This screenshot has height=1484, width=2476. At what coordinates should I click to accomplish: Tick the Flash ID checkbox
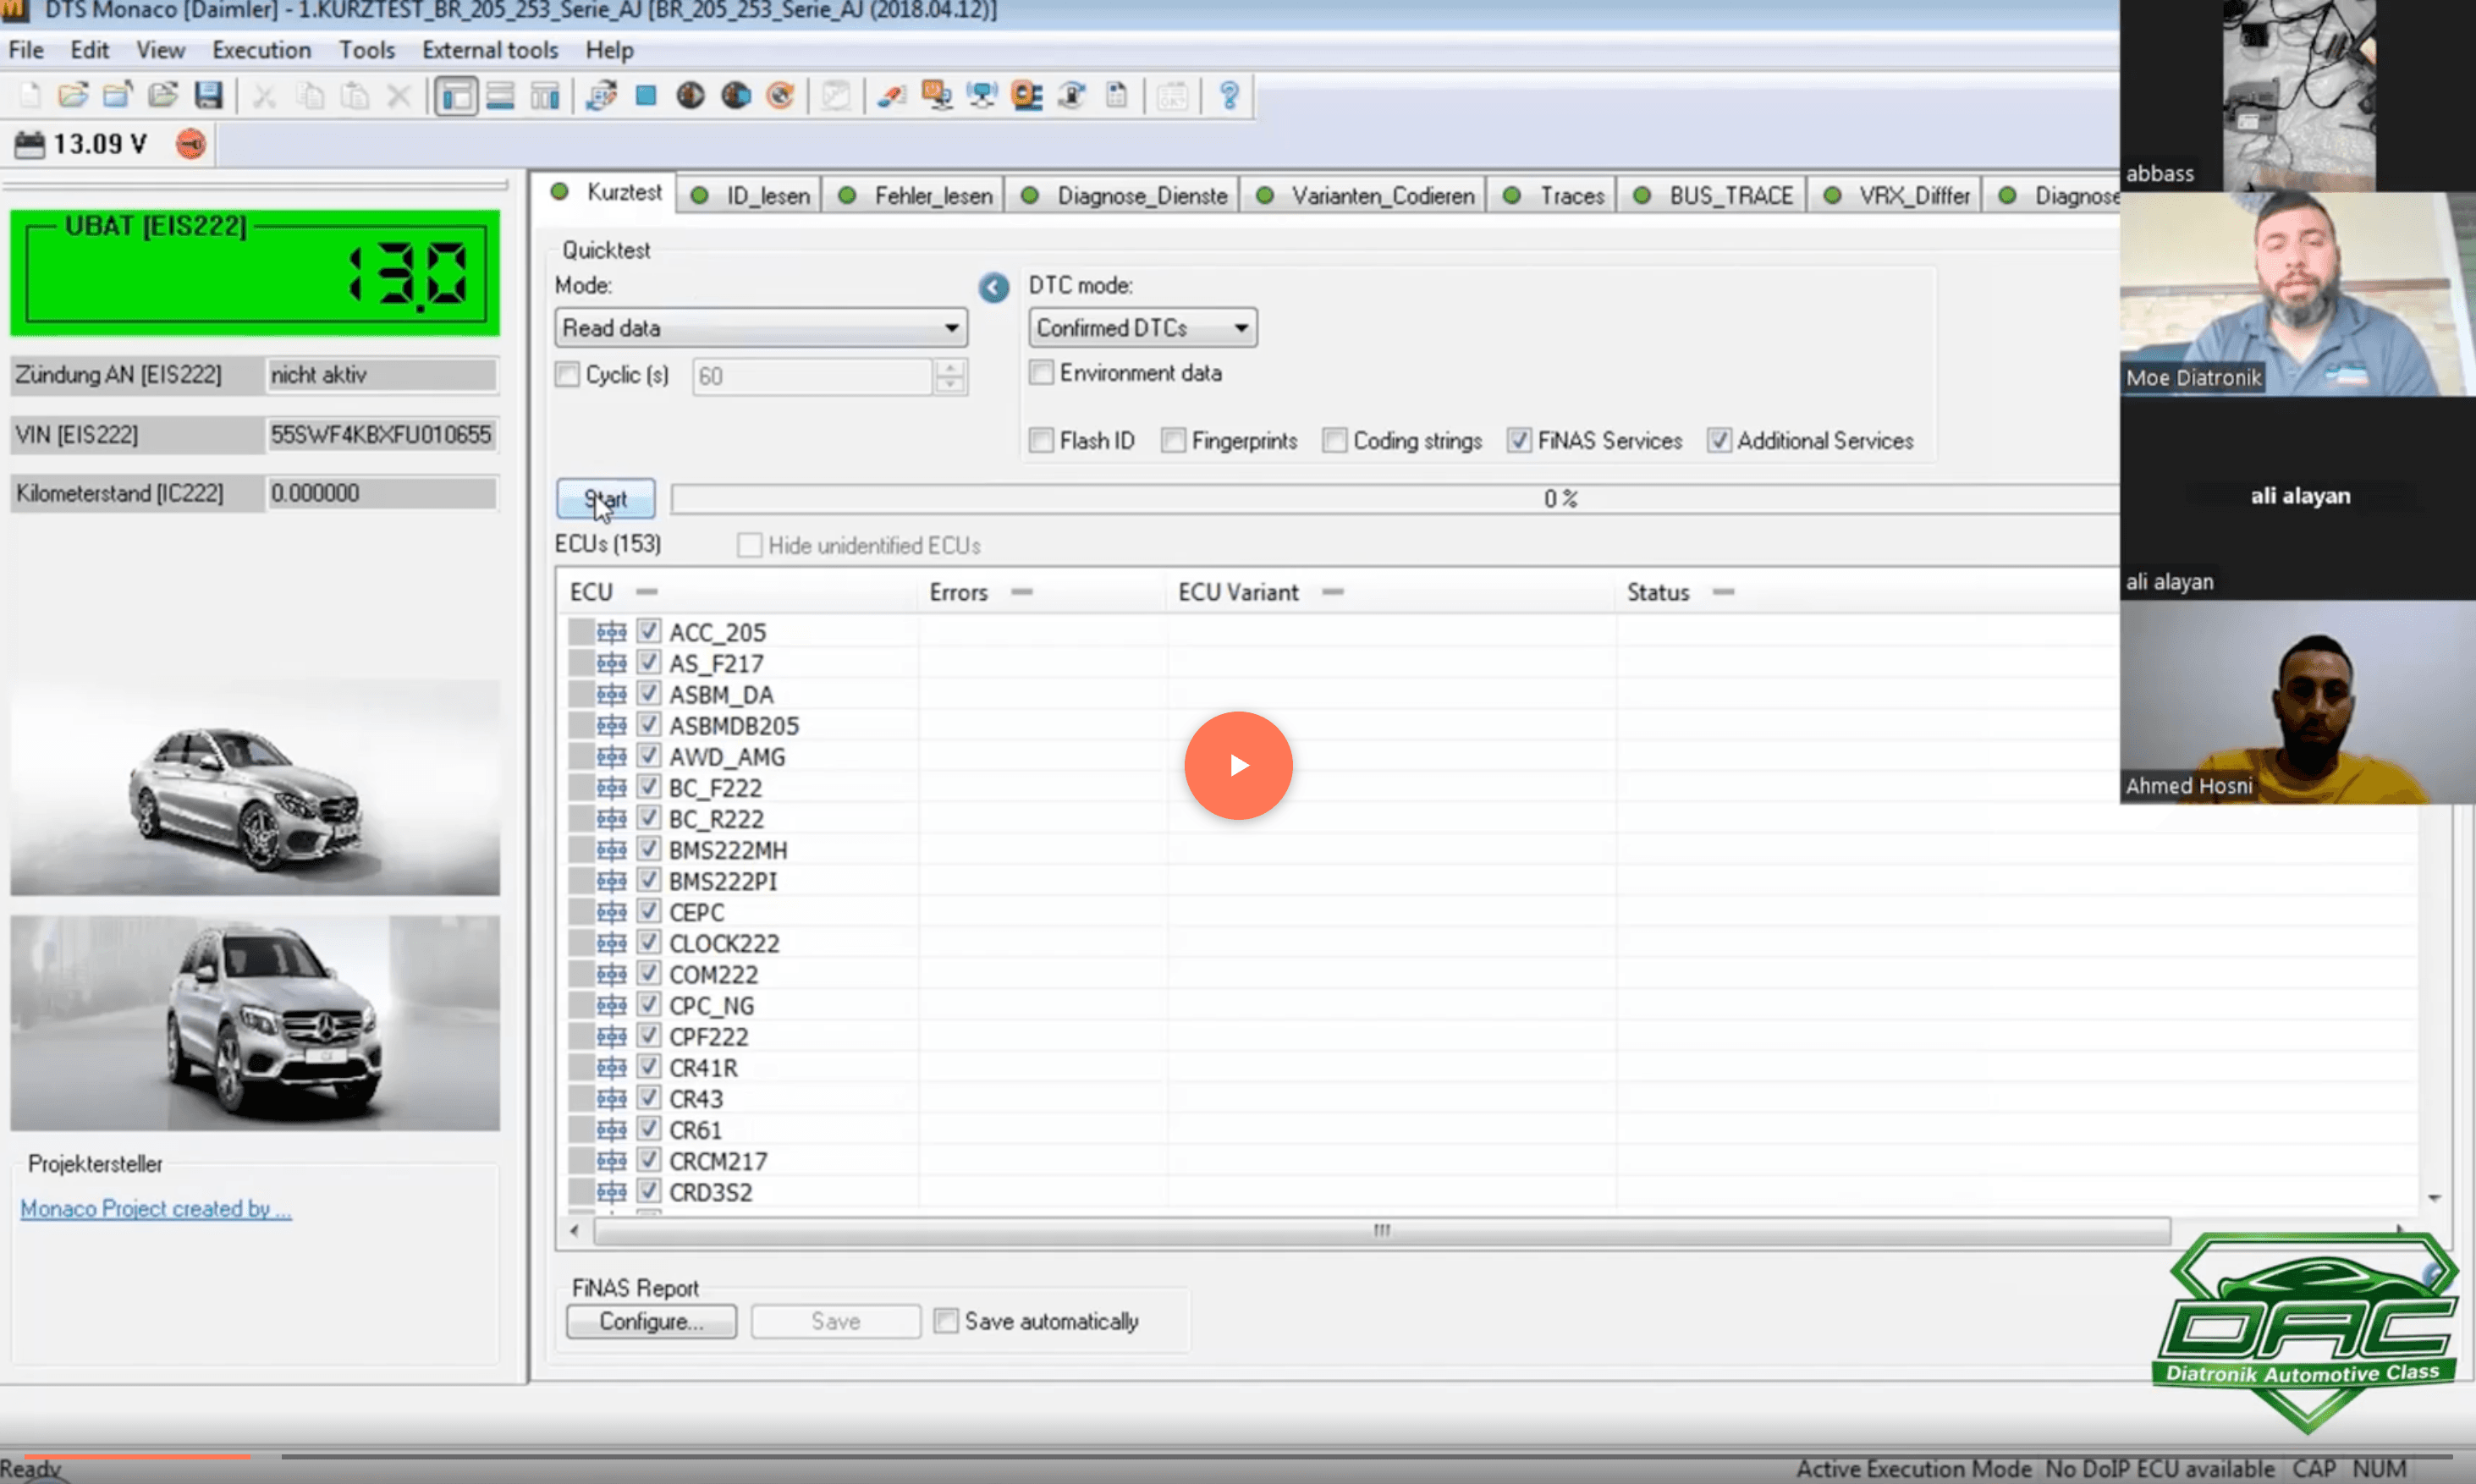pyautogui.click(x=1041, y=440)
